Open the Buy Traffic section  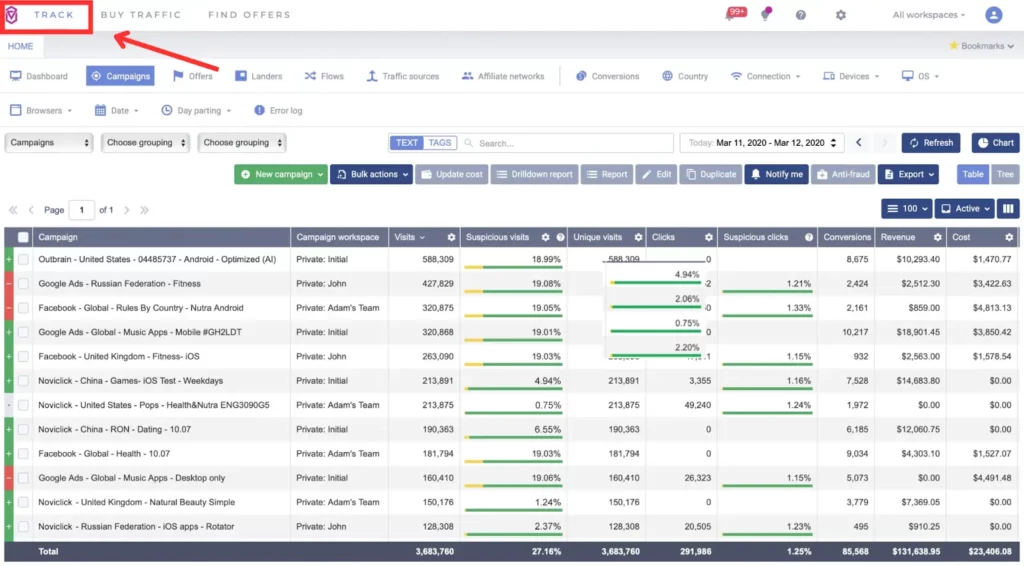(x=141, y=14)
